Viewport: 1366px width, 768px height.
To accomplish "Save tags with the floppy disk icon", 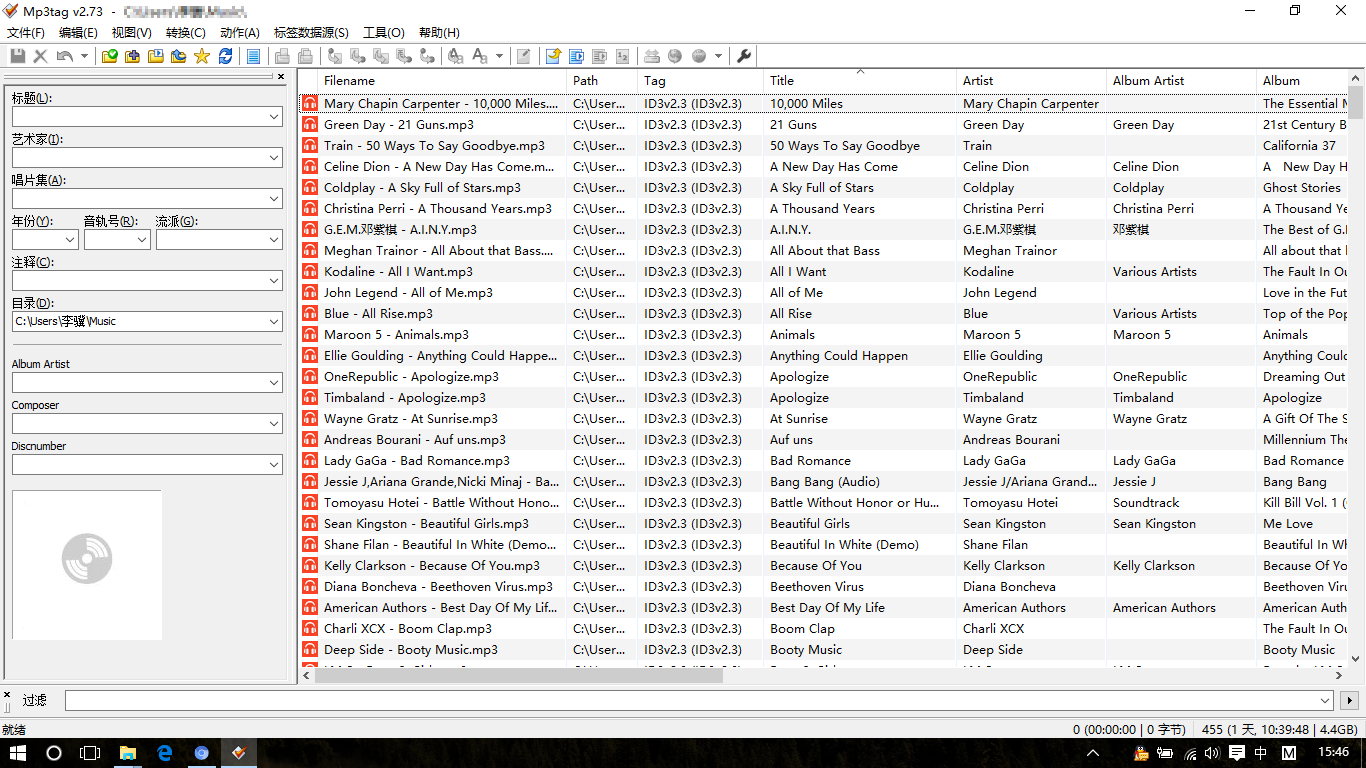I will click(18, 56).
